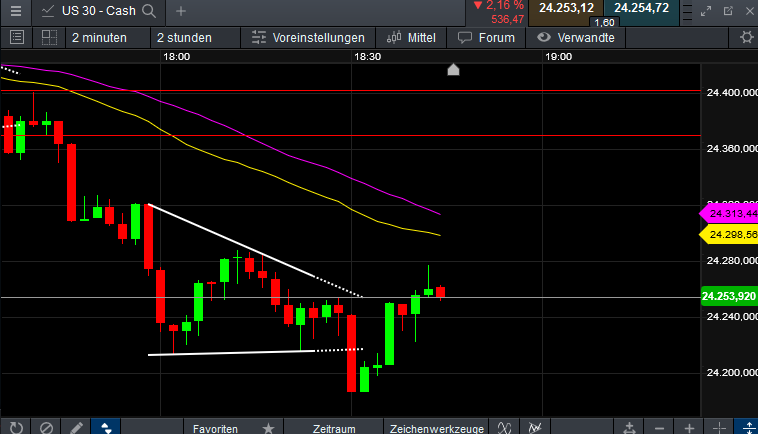Click the favorites star icon
This screenshot has height=434, width=758.
click(268, 428)
